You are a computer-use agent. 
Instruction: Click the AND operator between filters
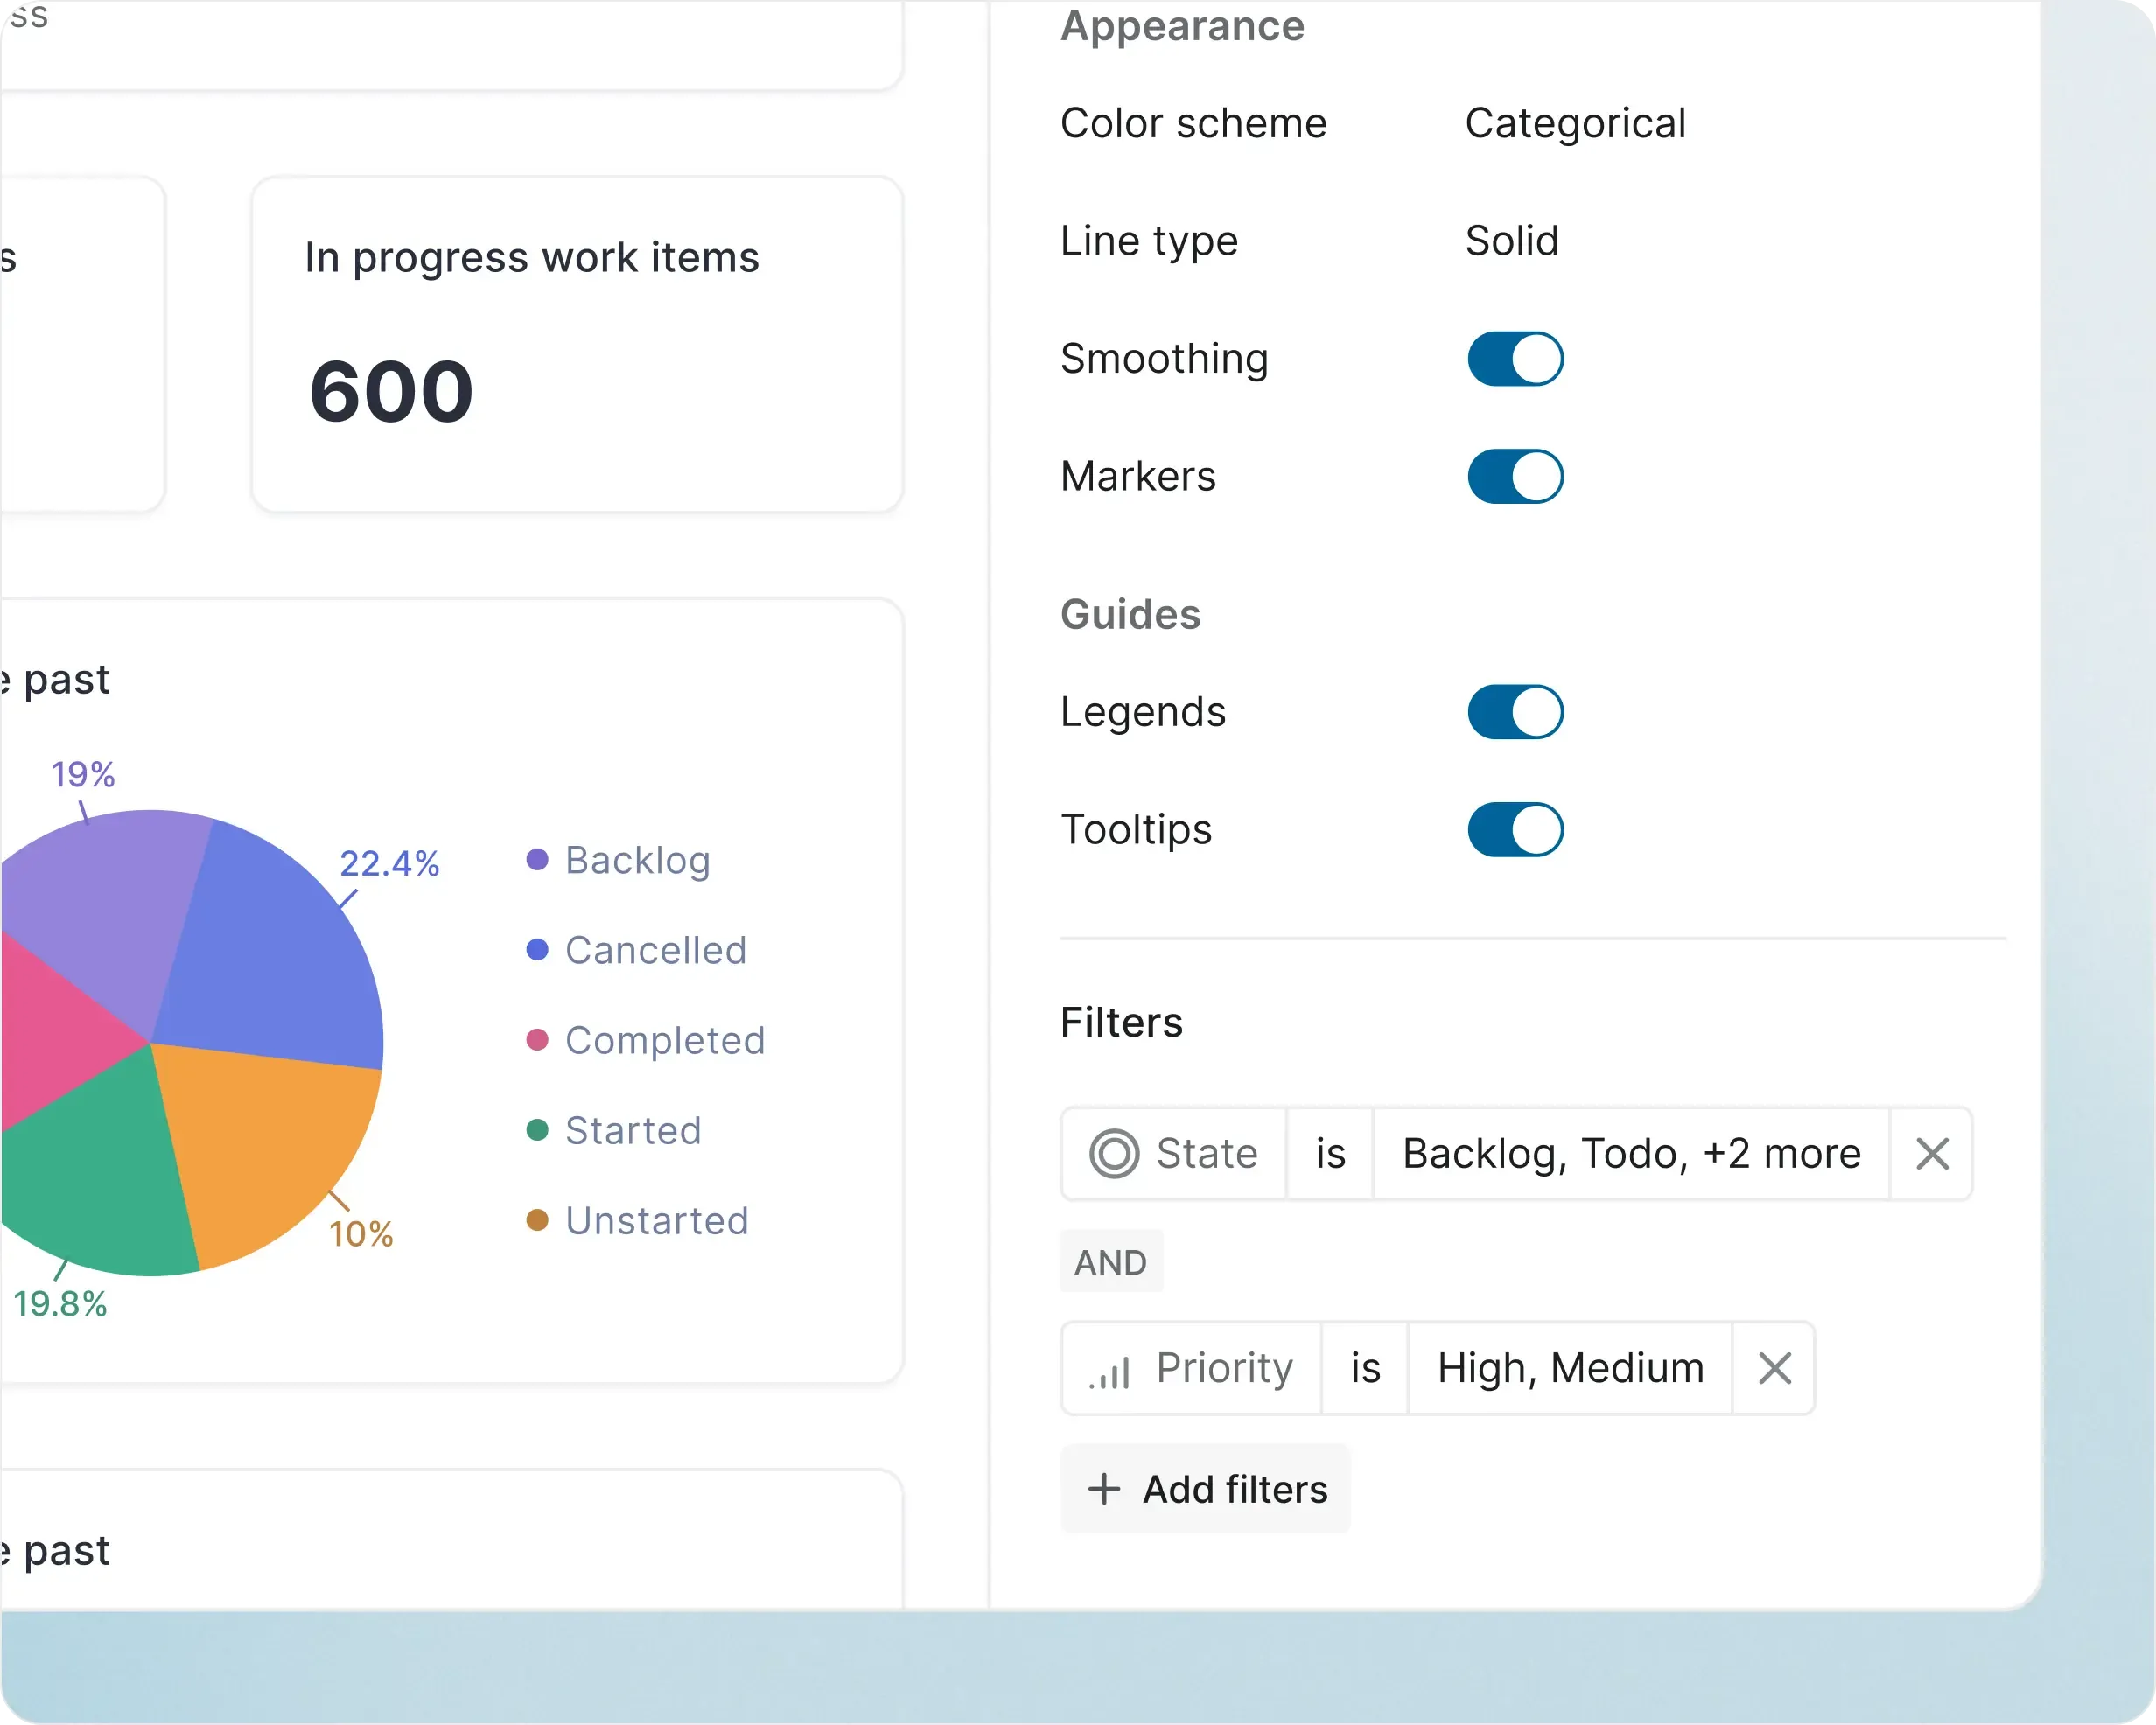pos(1110,1262)
